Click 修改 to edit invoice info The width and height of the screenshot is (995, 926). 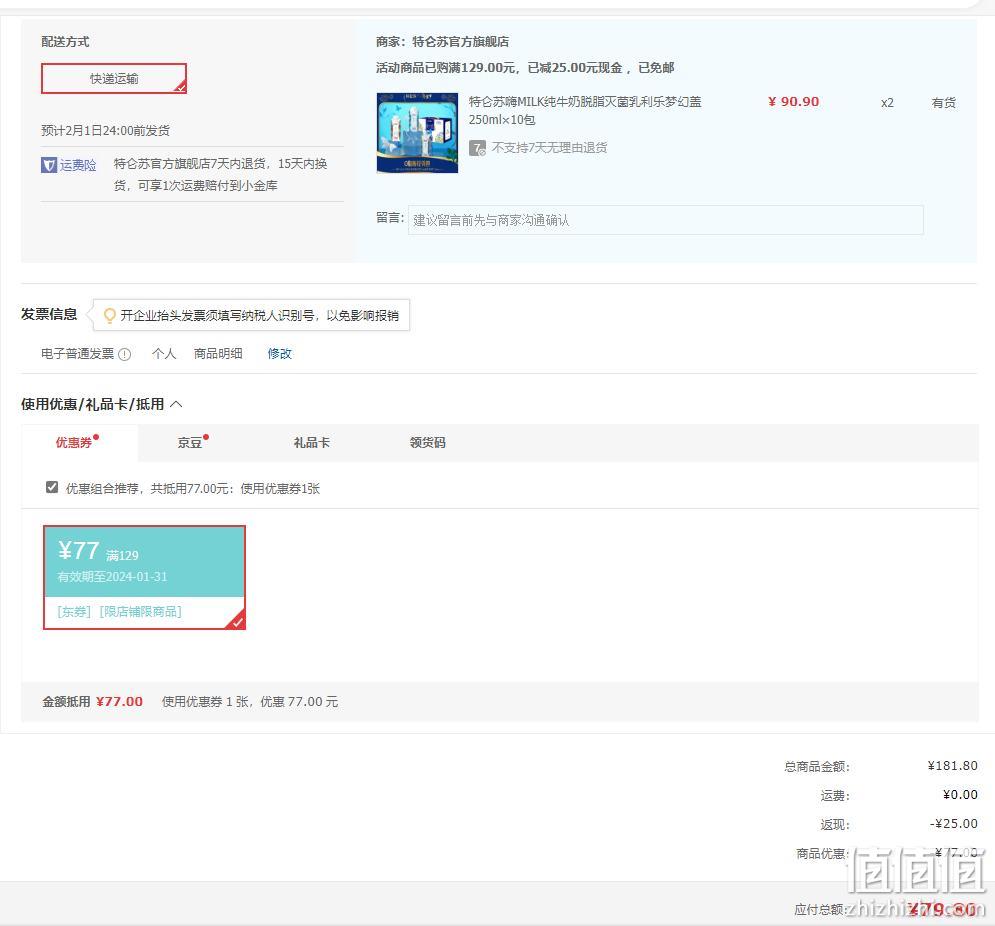click(x=279, y=354)
